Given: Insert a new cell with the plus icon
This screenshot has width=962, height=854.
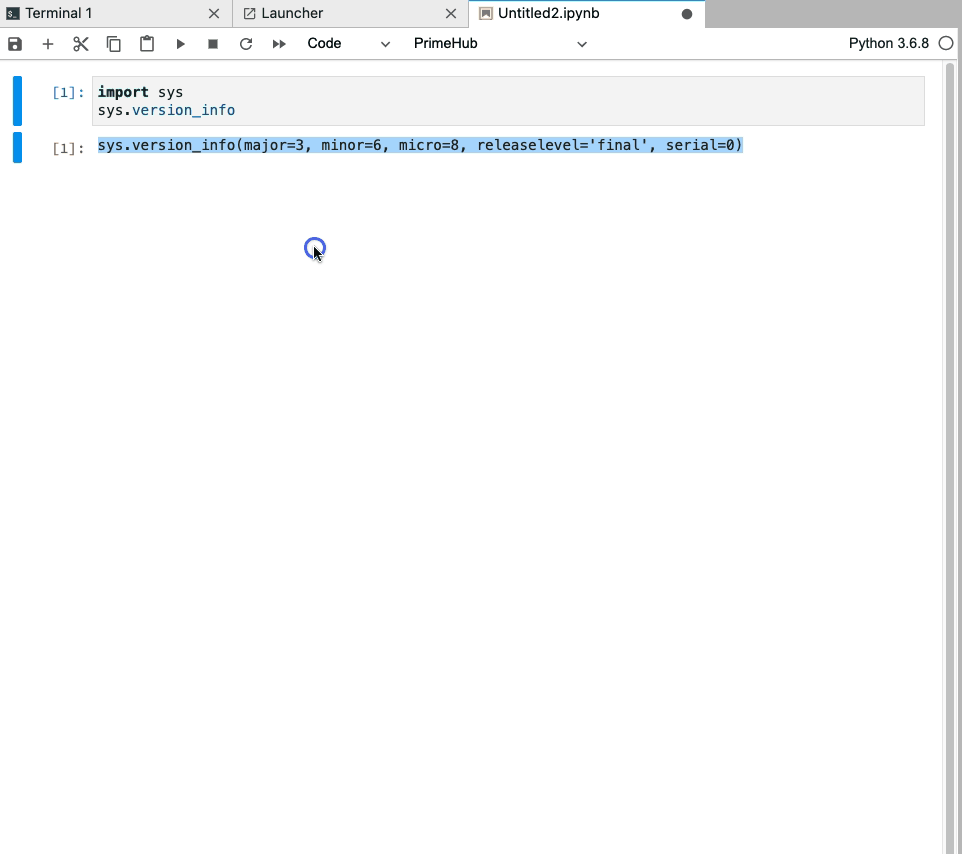Looking at the screenshot, I should (x=48, y=44).
